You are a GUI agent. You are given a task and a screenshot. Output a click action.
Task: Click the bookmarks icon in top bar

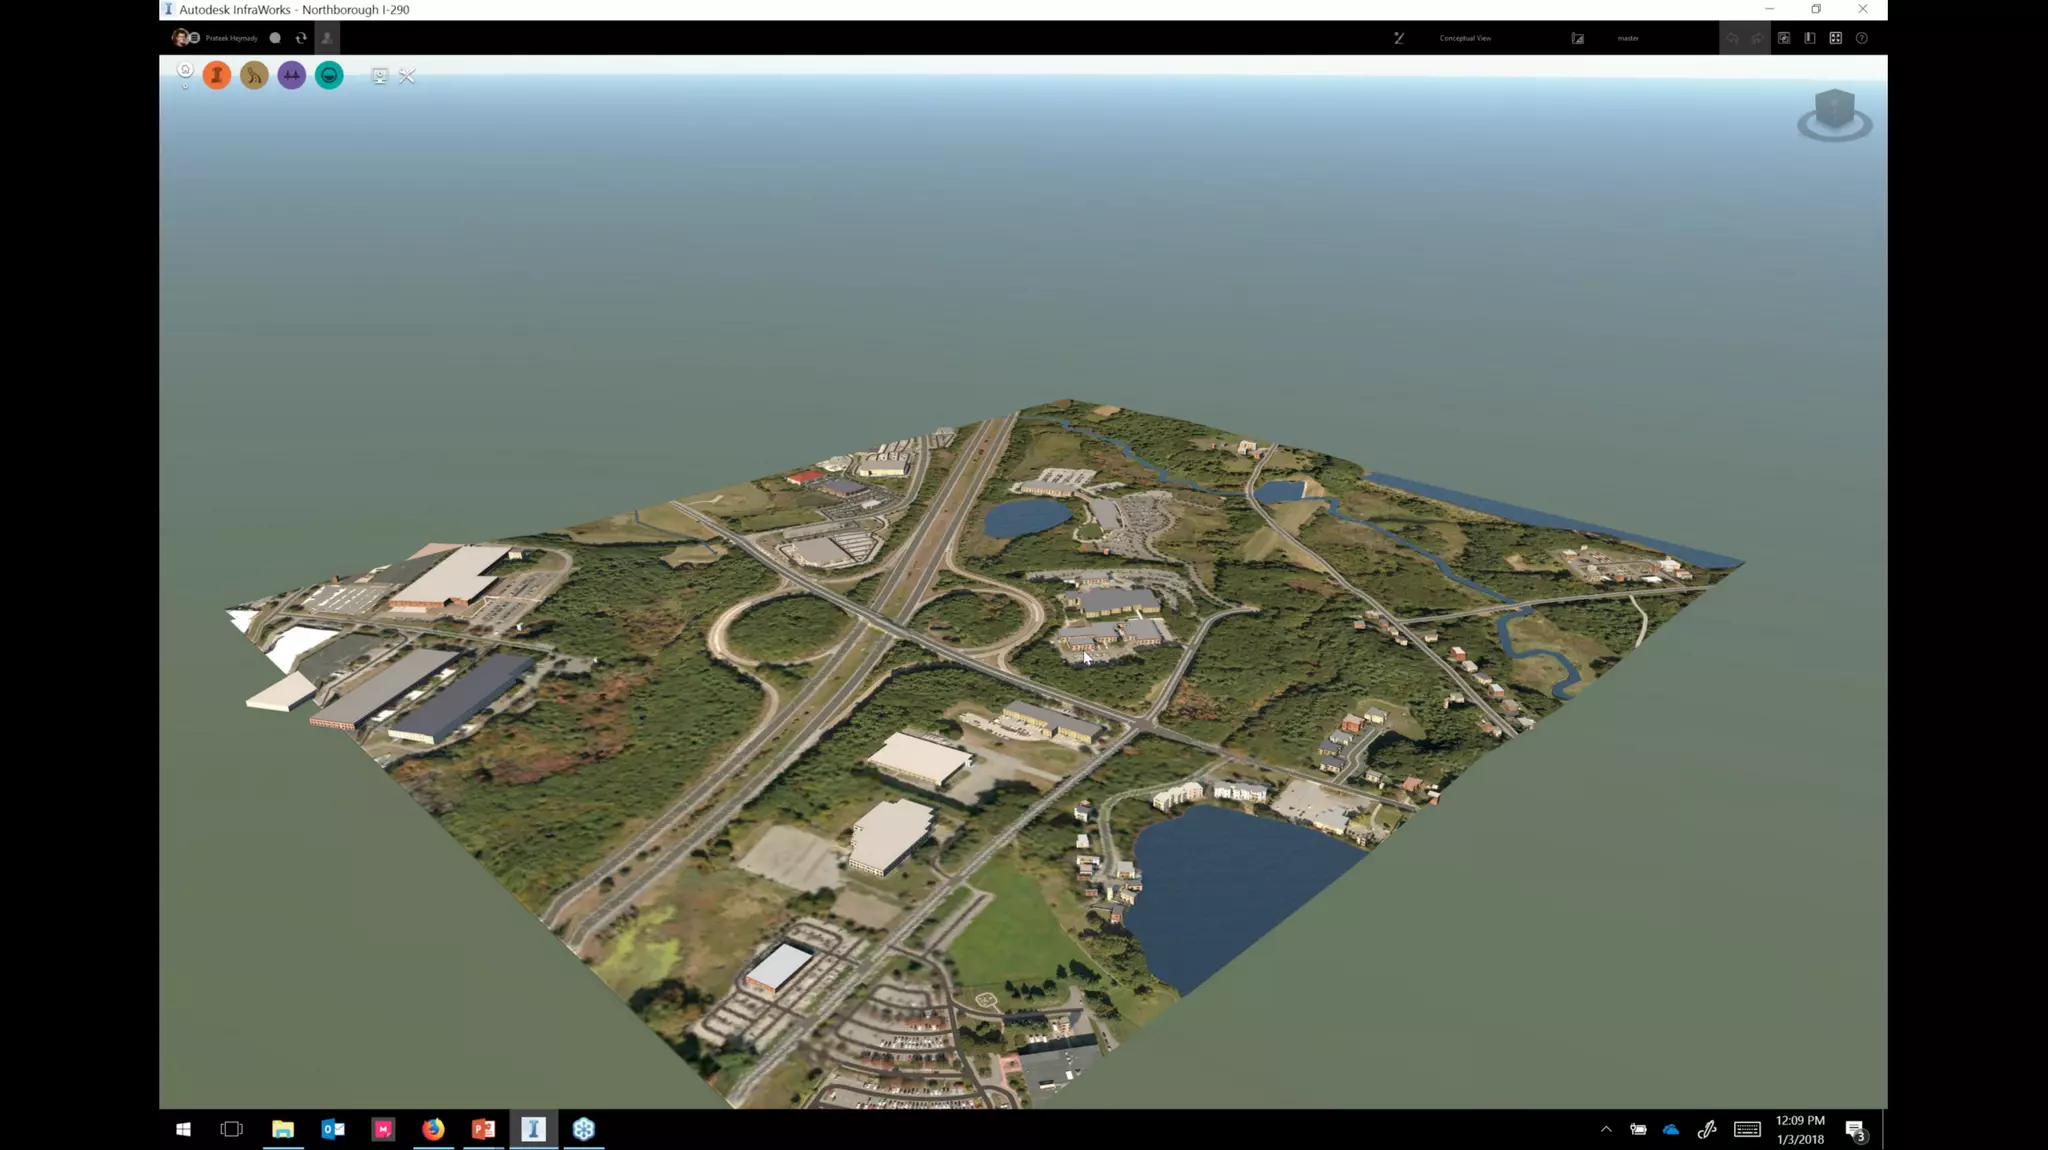(x=1810, y=38)
